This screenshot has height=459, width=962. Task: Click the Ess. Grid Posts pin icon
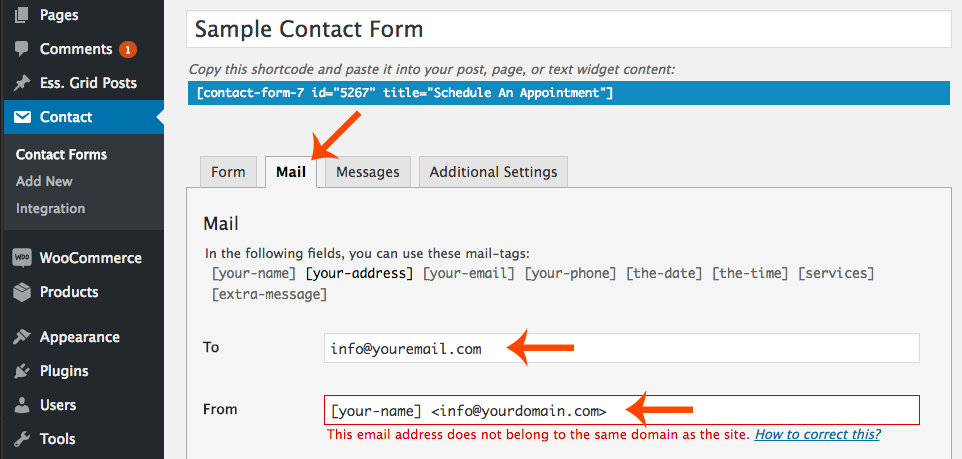(22, 83)
